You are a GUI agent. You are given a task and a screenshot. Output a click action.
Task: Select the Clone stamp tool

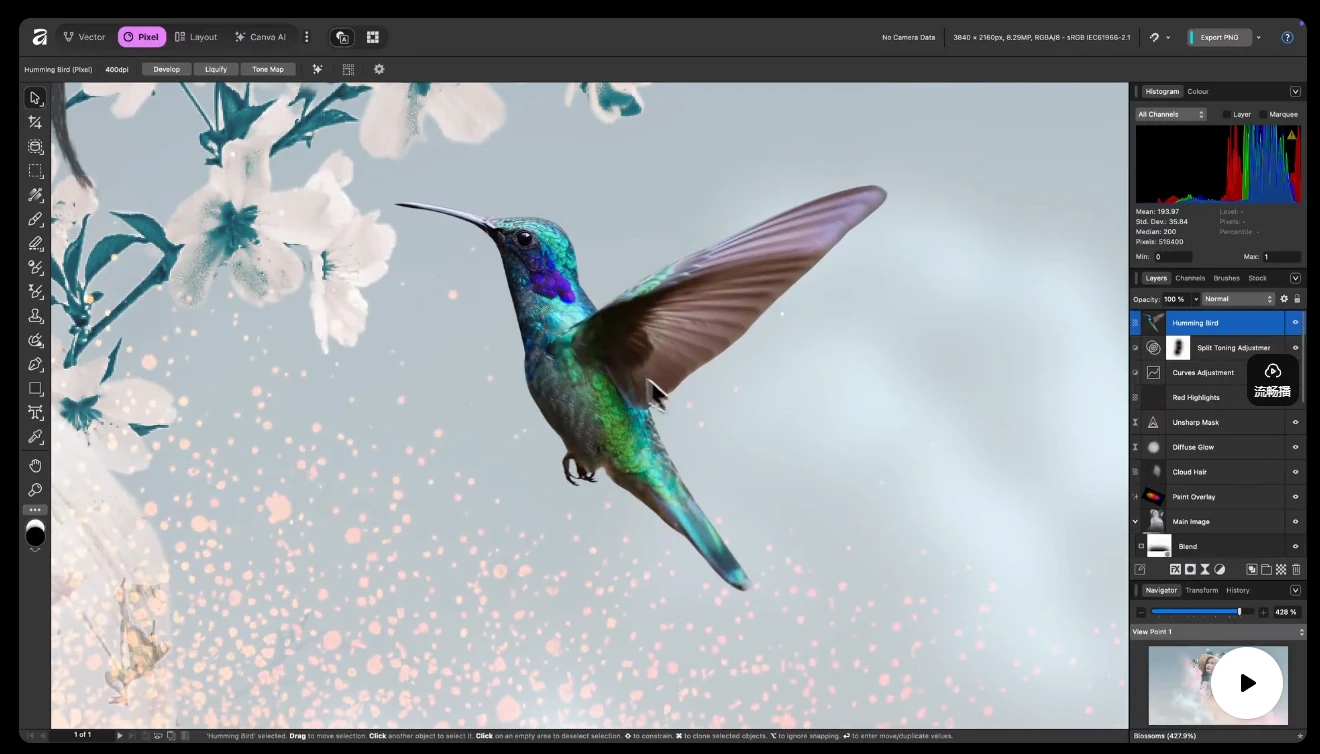pos(35,316)
